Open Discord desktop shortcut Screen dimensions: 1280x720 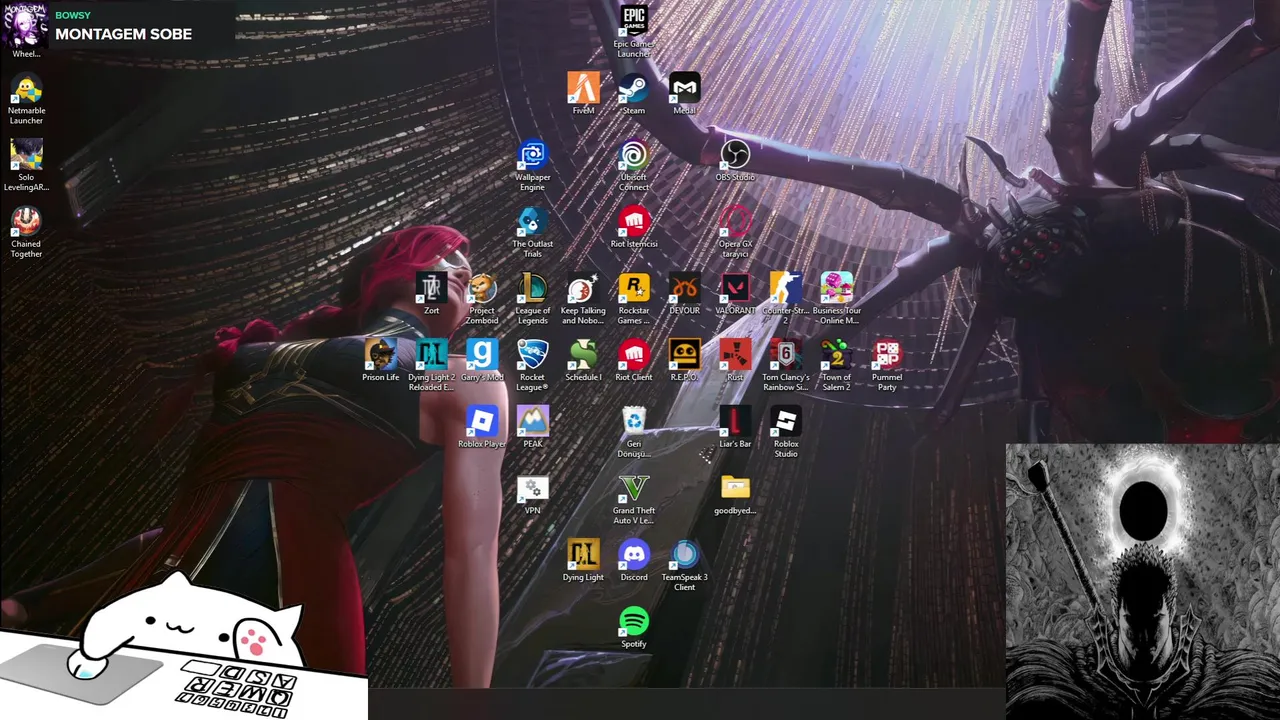[x=634, y=555]
